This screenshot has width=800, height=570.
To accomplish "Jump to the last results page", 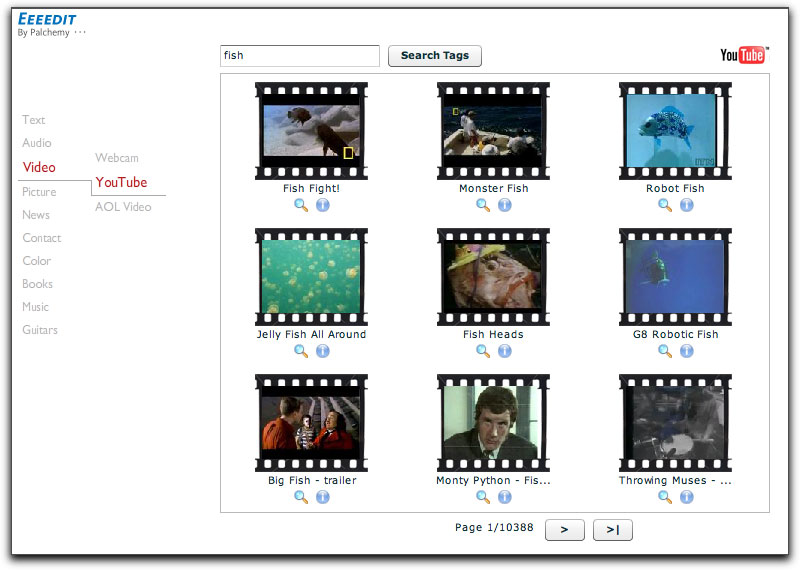I will click(x=612, y=530).
